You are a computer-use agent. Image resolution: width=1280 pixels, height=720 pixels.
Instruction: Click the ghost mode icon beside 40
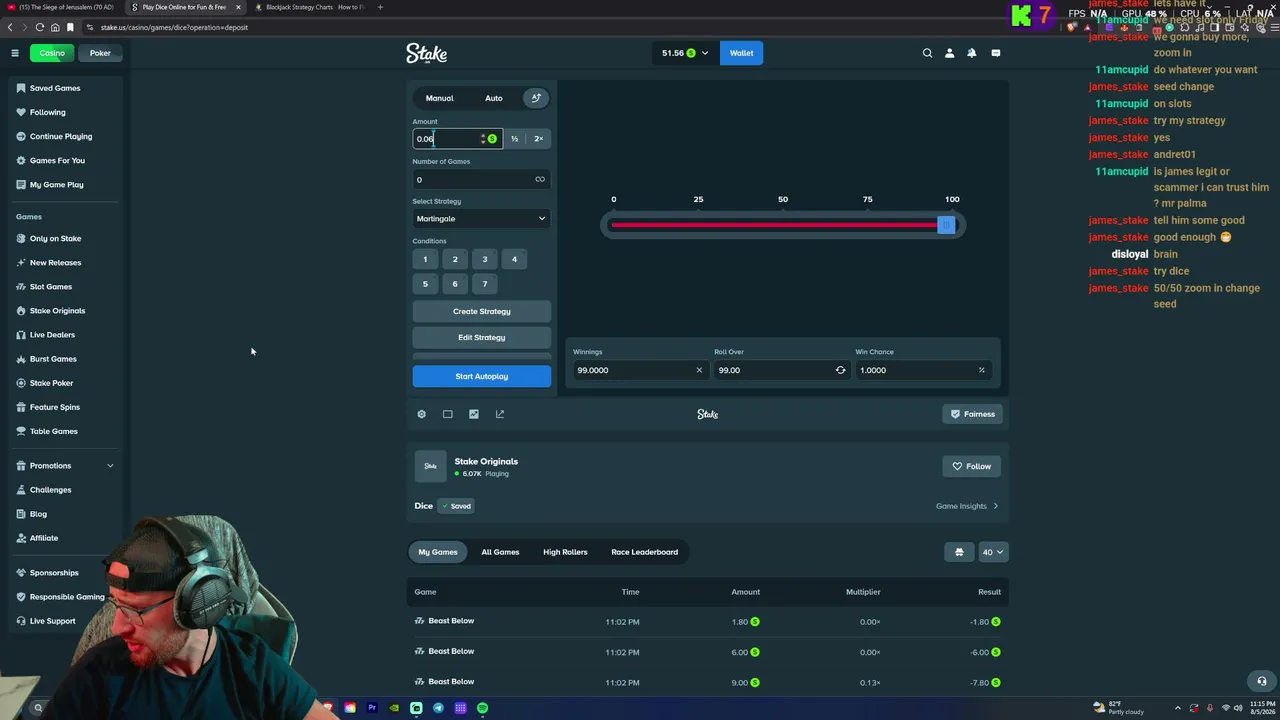pos(959,552)
